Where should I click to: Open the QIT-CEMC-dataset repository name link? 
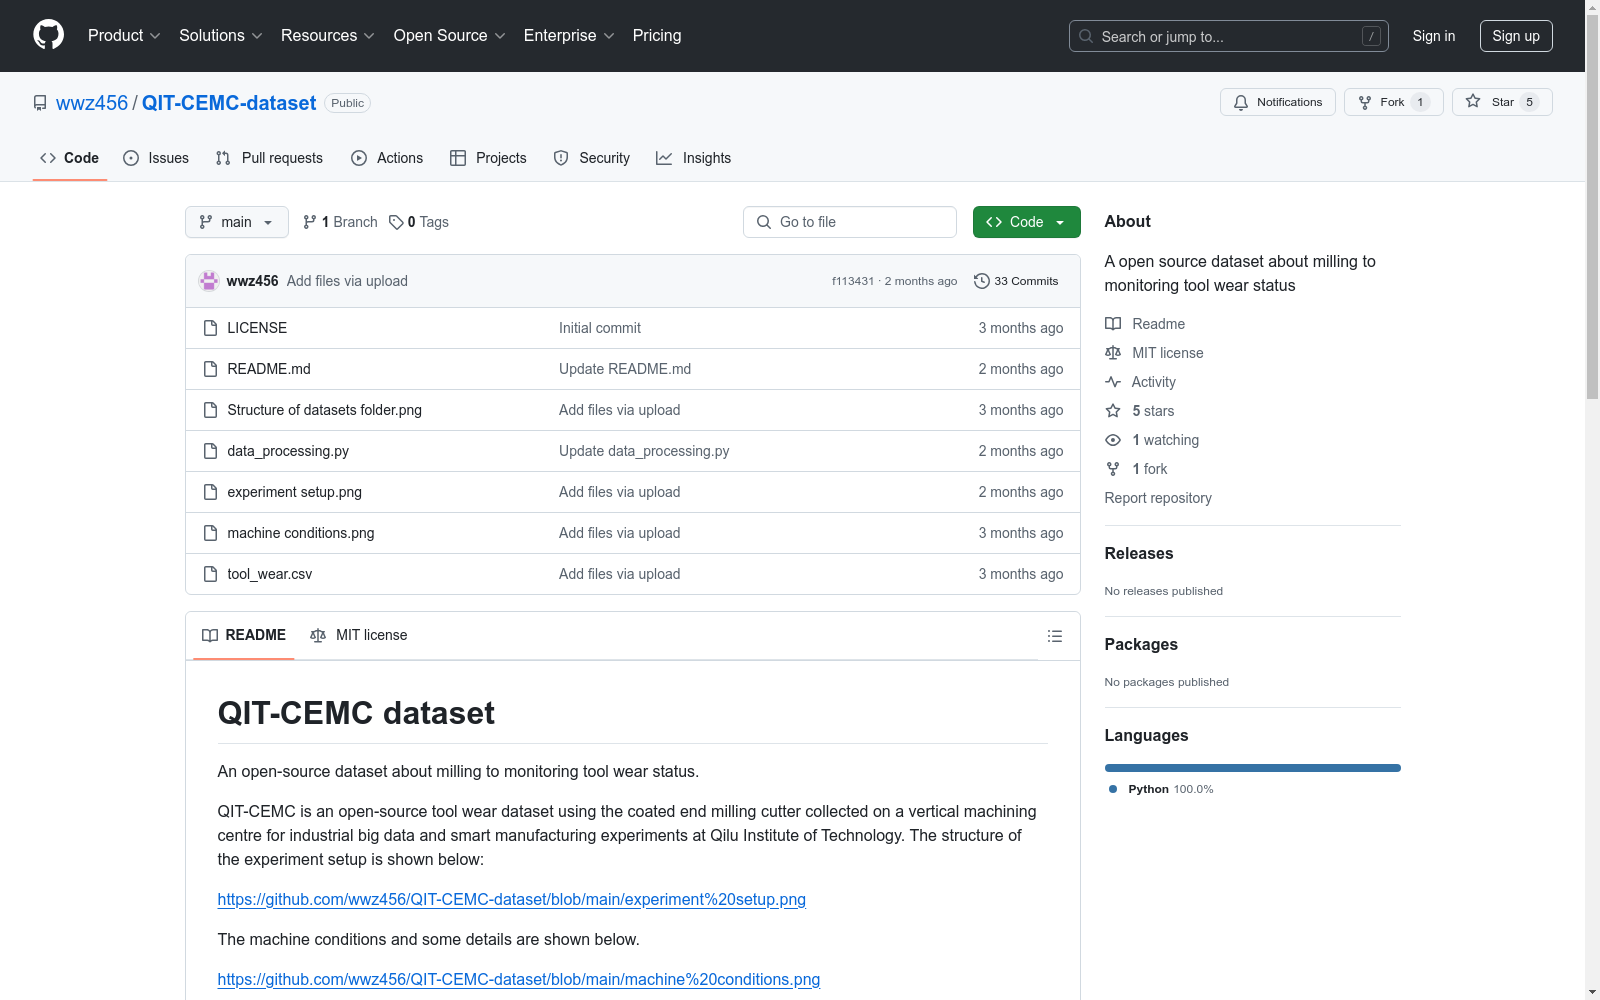tap(229, 103)
